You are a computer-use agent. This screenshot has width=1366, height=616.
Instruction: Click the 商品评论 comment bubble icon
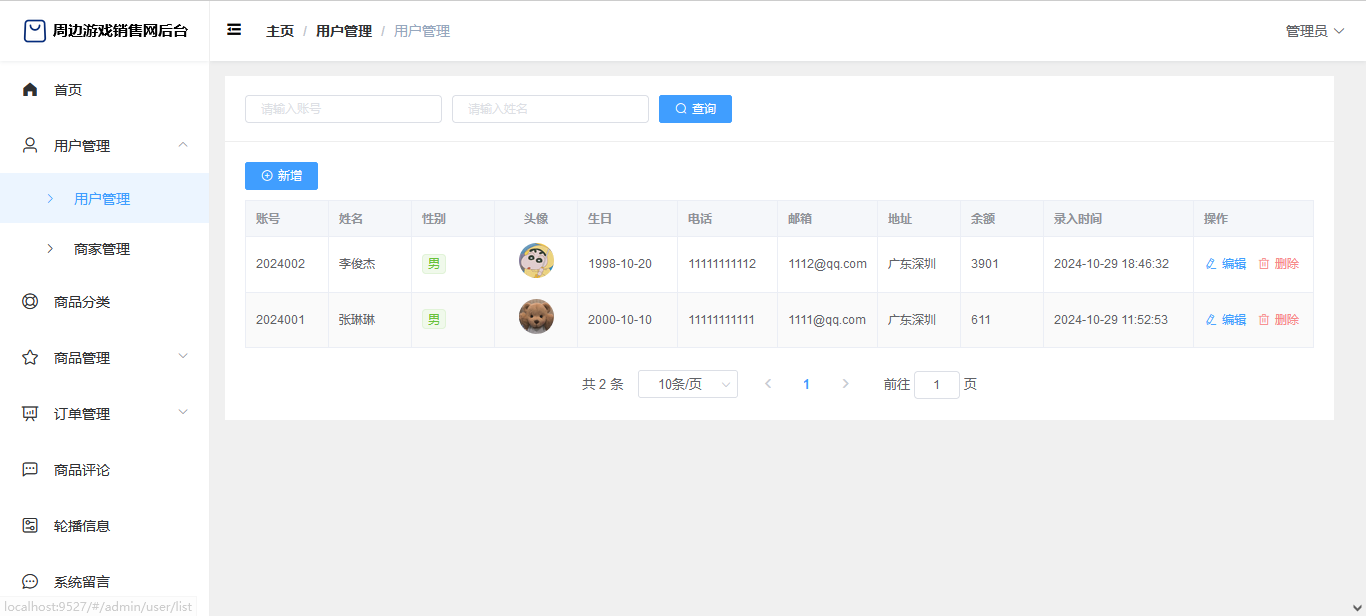point(30,470)
